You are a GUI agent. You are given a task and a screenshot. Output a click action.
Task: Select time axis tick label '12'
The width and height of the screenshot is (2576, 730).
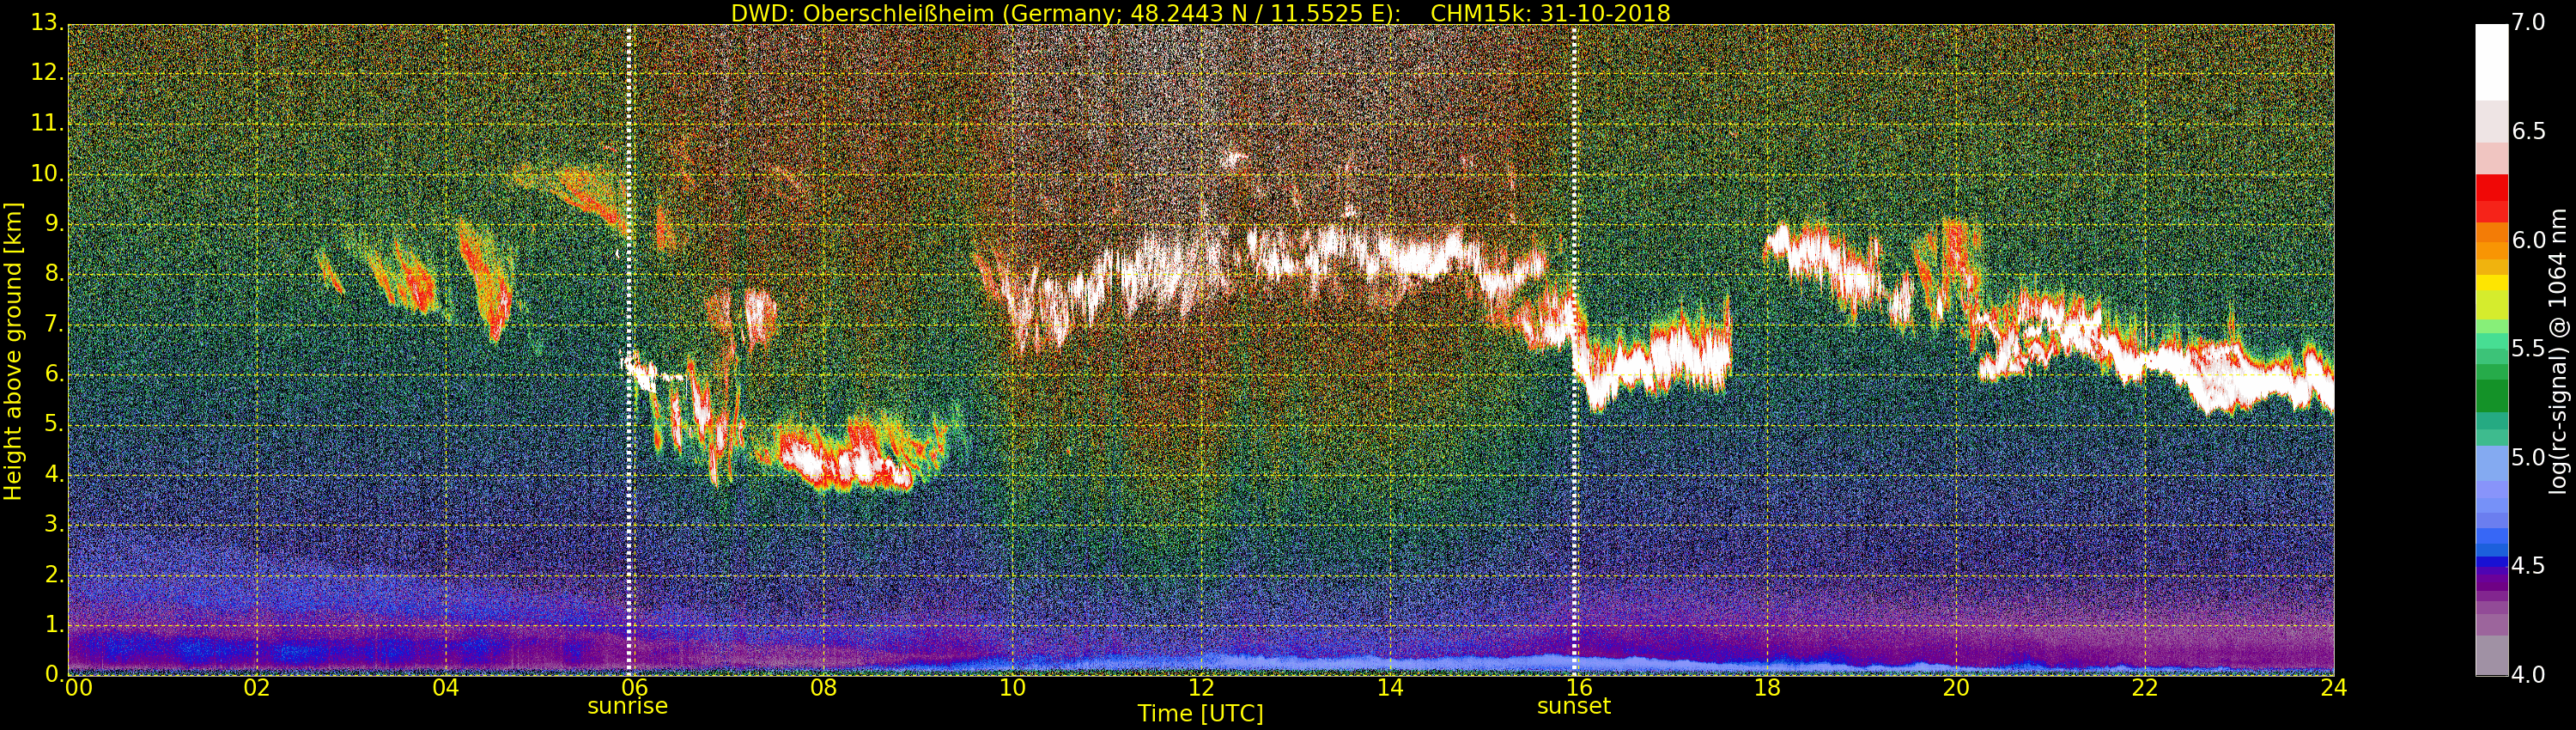(x=1201, y=688)
